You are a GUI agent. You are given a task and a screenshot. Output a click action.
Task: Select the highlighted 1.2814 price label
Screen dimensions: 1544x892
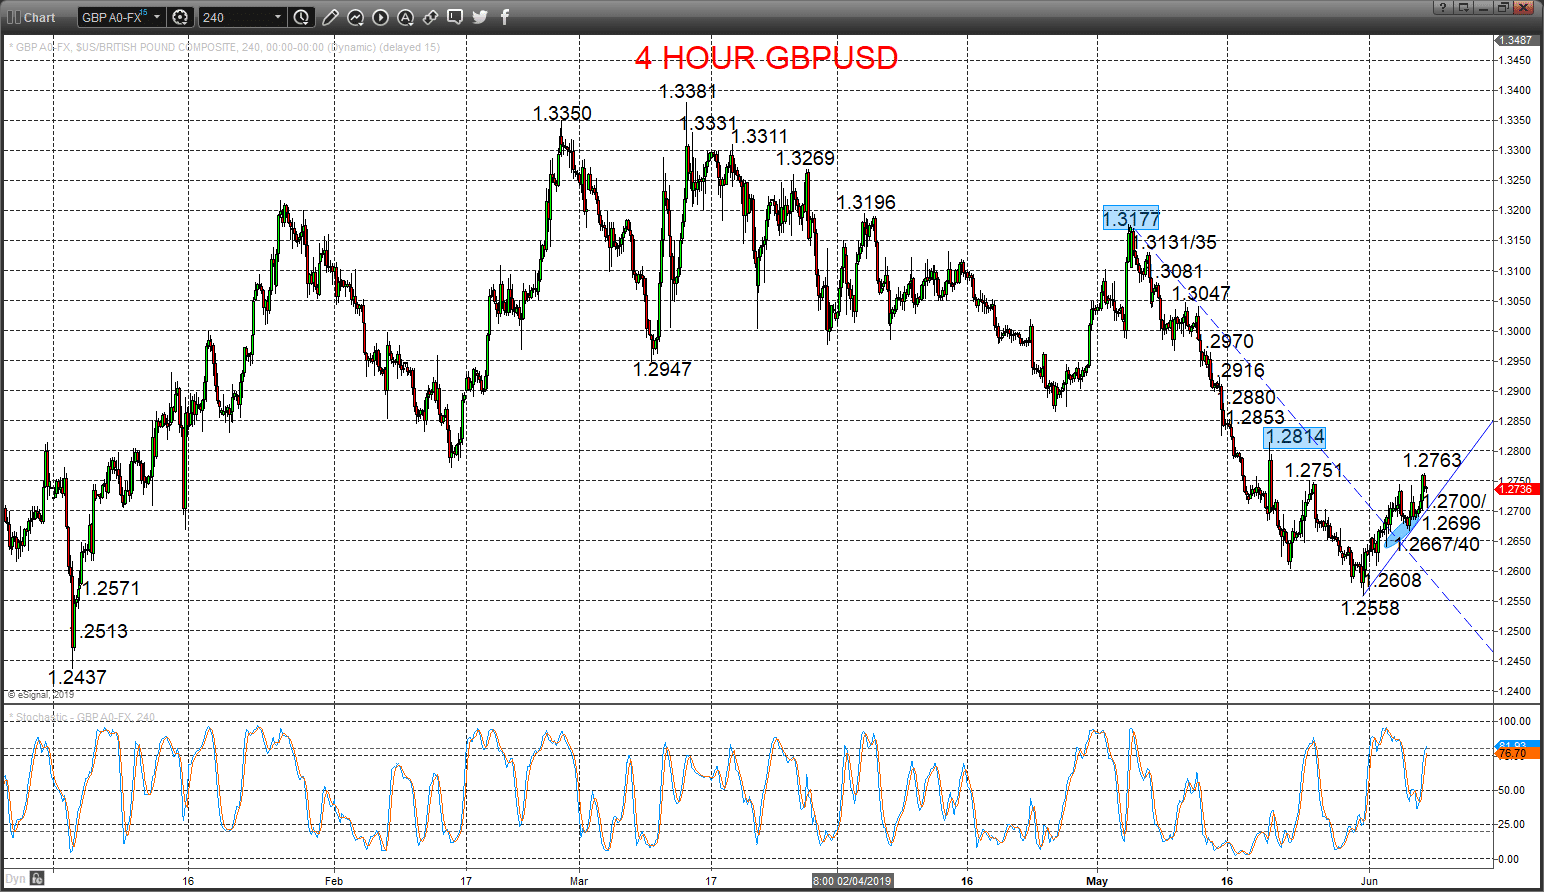(x=1295, y=436)
